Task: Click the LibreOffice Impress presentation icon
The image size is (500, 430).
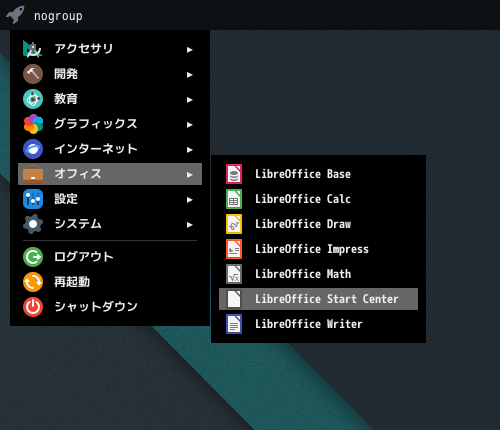Action: 234,249
